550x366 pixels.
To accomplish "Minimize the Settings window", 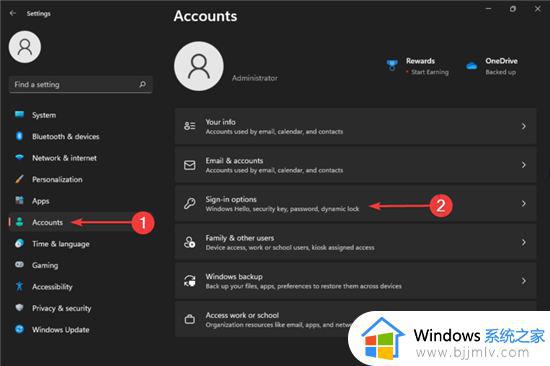I will tap(488, 9).
